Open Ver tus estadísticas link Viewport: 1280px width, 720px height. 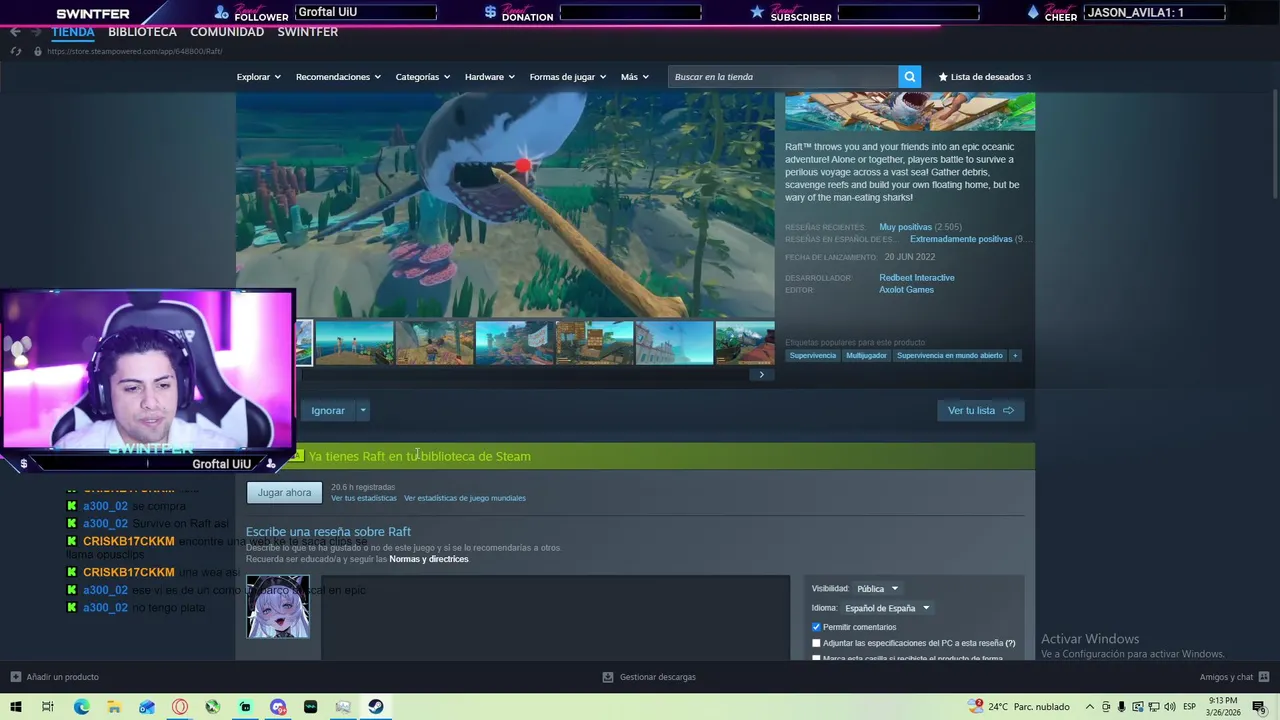coord(363,498)
